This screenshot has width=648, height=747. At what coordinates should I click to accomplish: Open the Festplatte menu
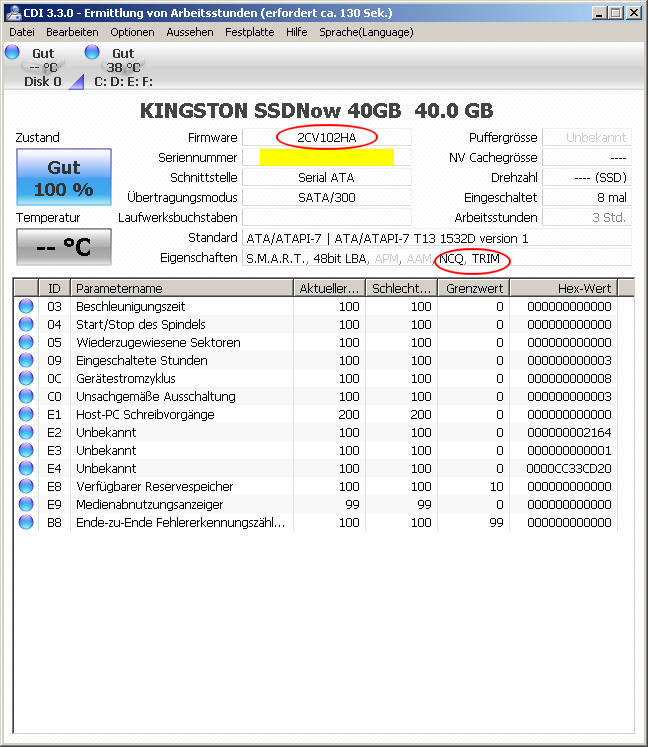point(250,32)
